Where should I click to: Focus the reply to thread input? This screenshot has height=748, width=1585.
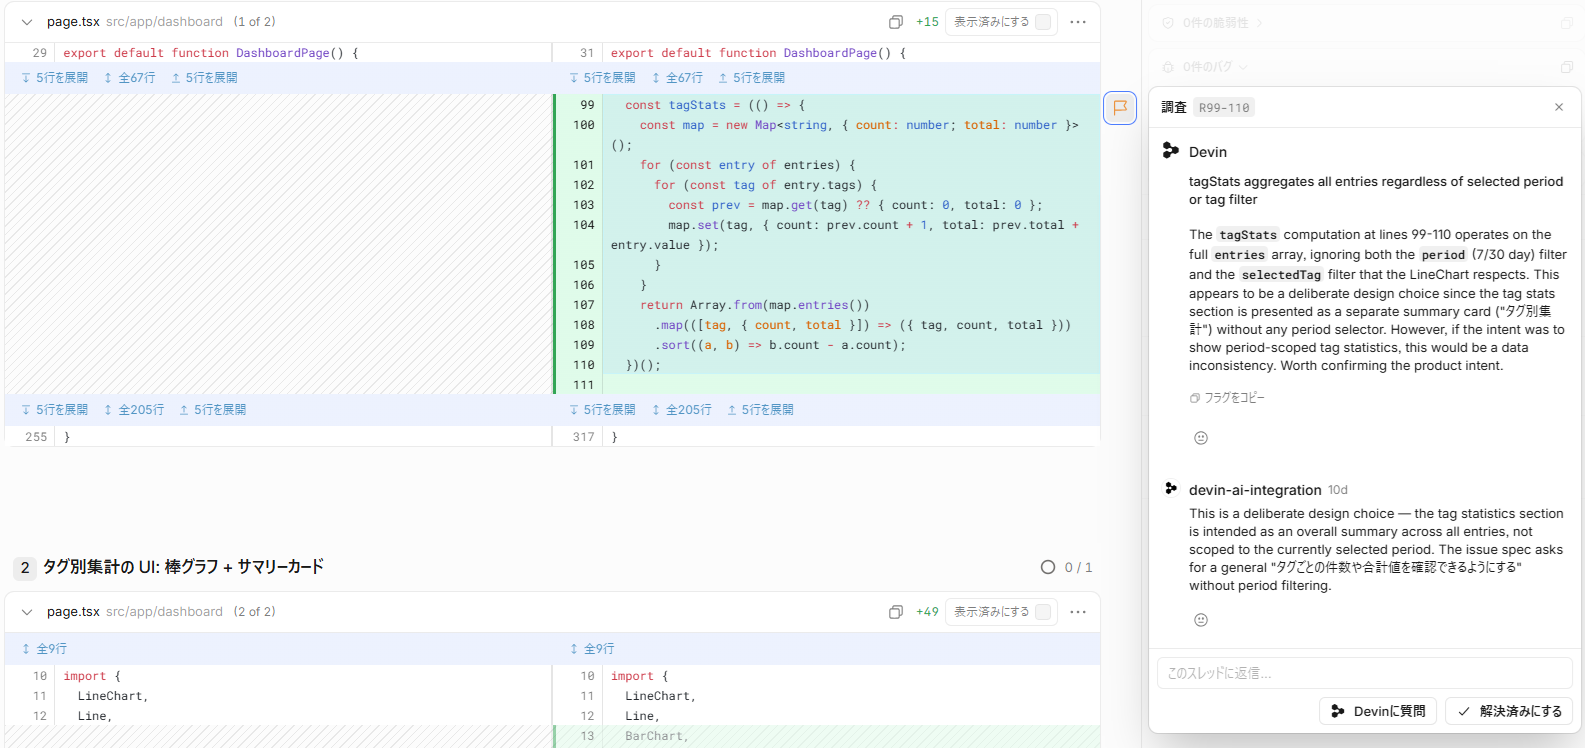coord(1364,673)
